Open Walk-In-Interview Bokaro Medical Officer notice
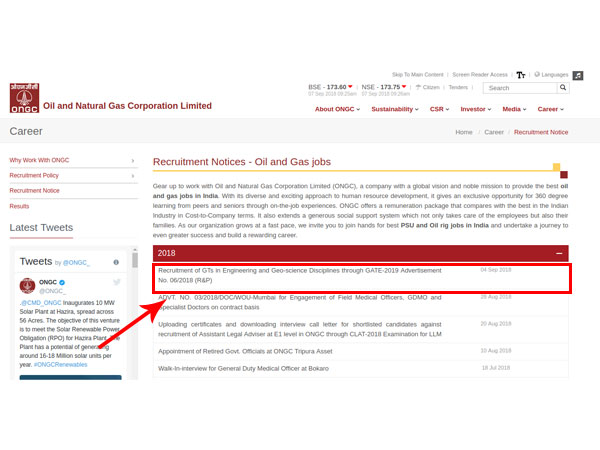The height and width of the screenshot is (450, 600). (x=243, y=368)
